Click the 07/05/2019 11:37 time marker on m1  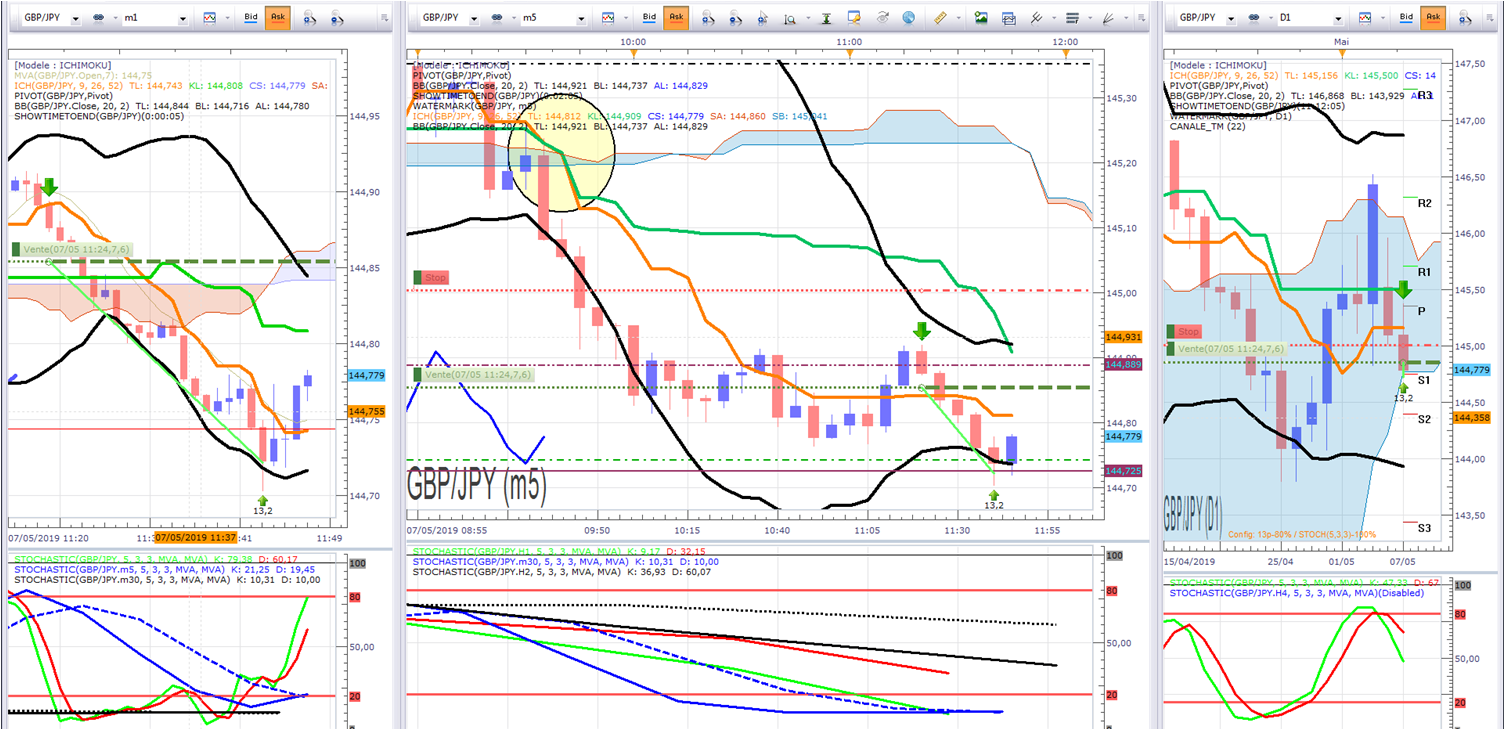click(195, 537)
